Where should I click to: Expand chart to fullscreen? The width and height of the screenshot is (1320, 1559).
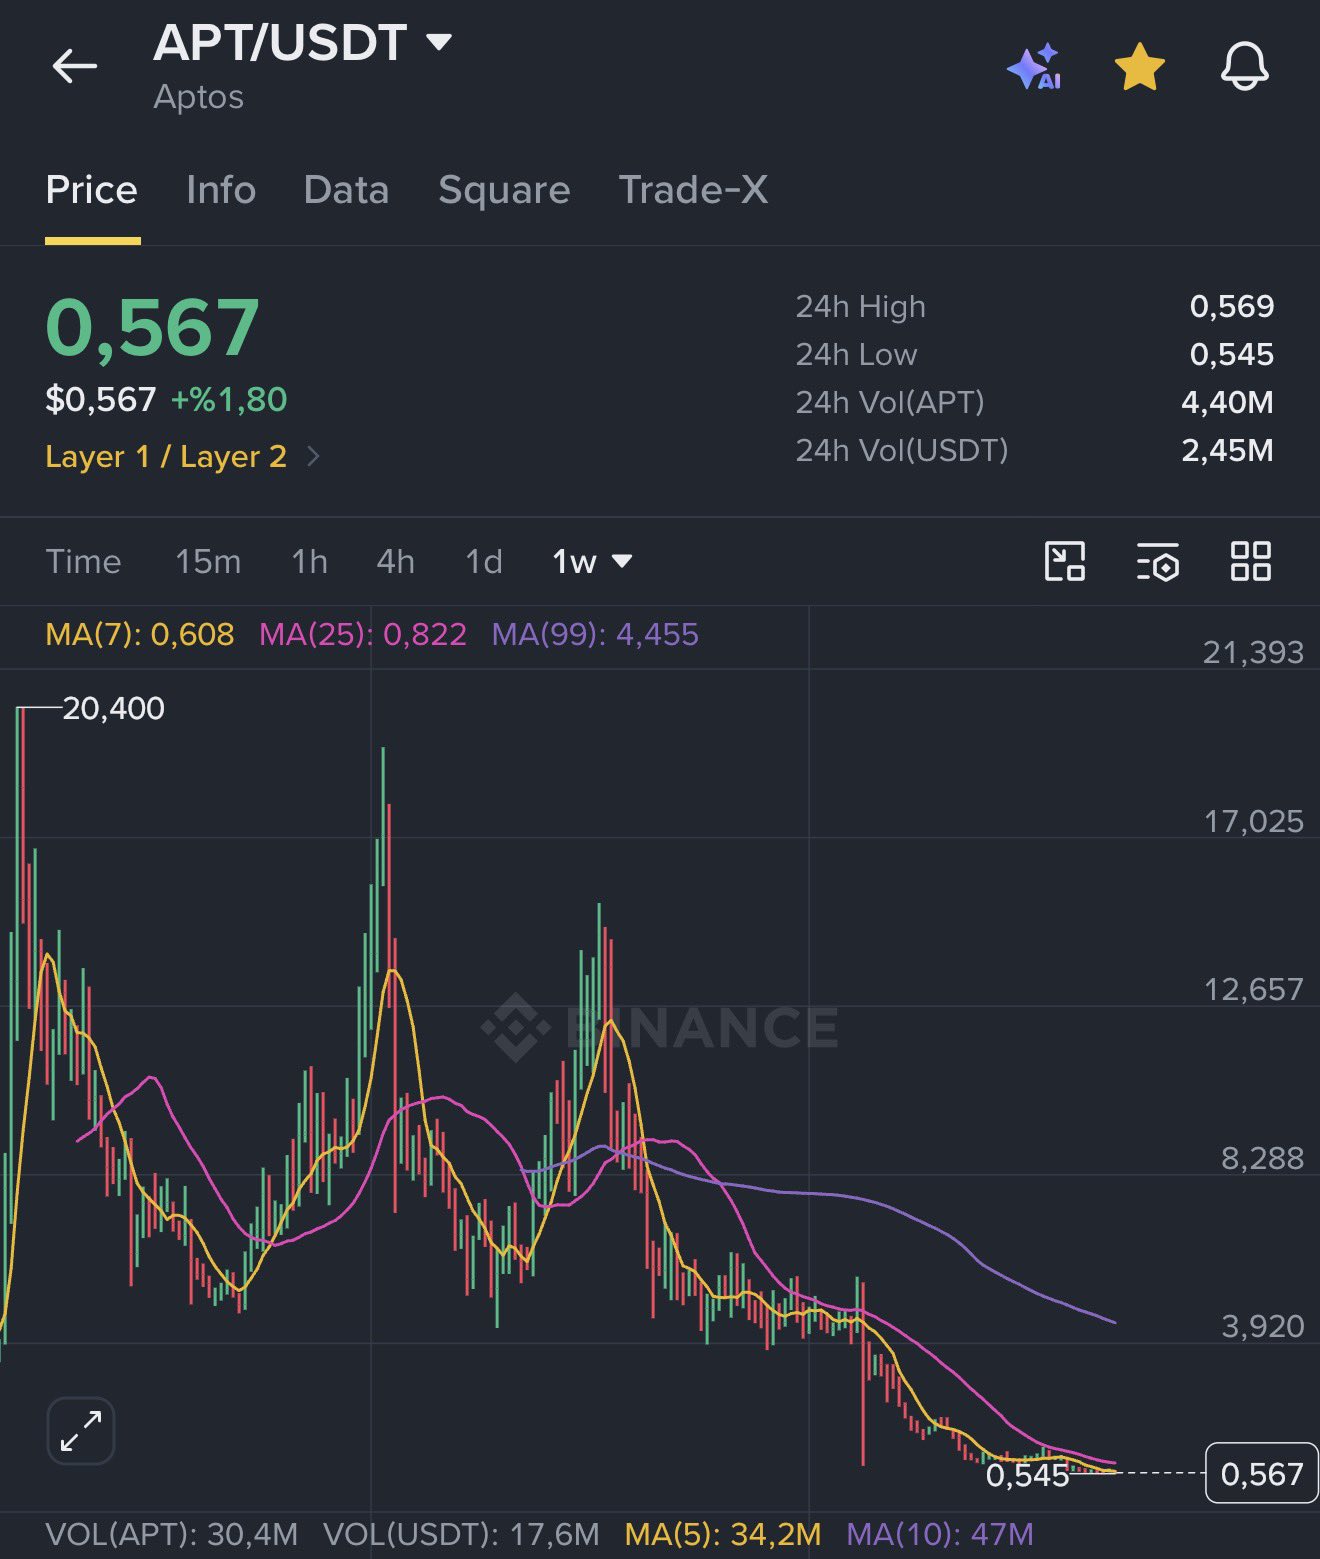[x=81, y=1431]
